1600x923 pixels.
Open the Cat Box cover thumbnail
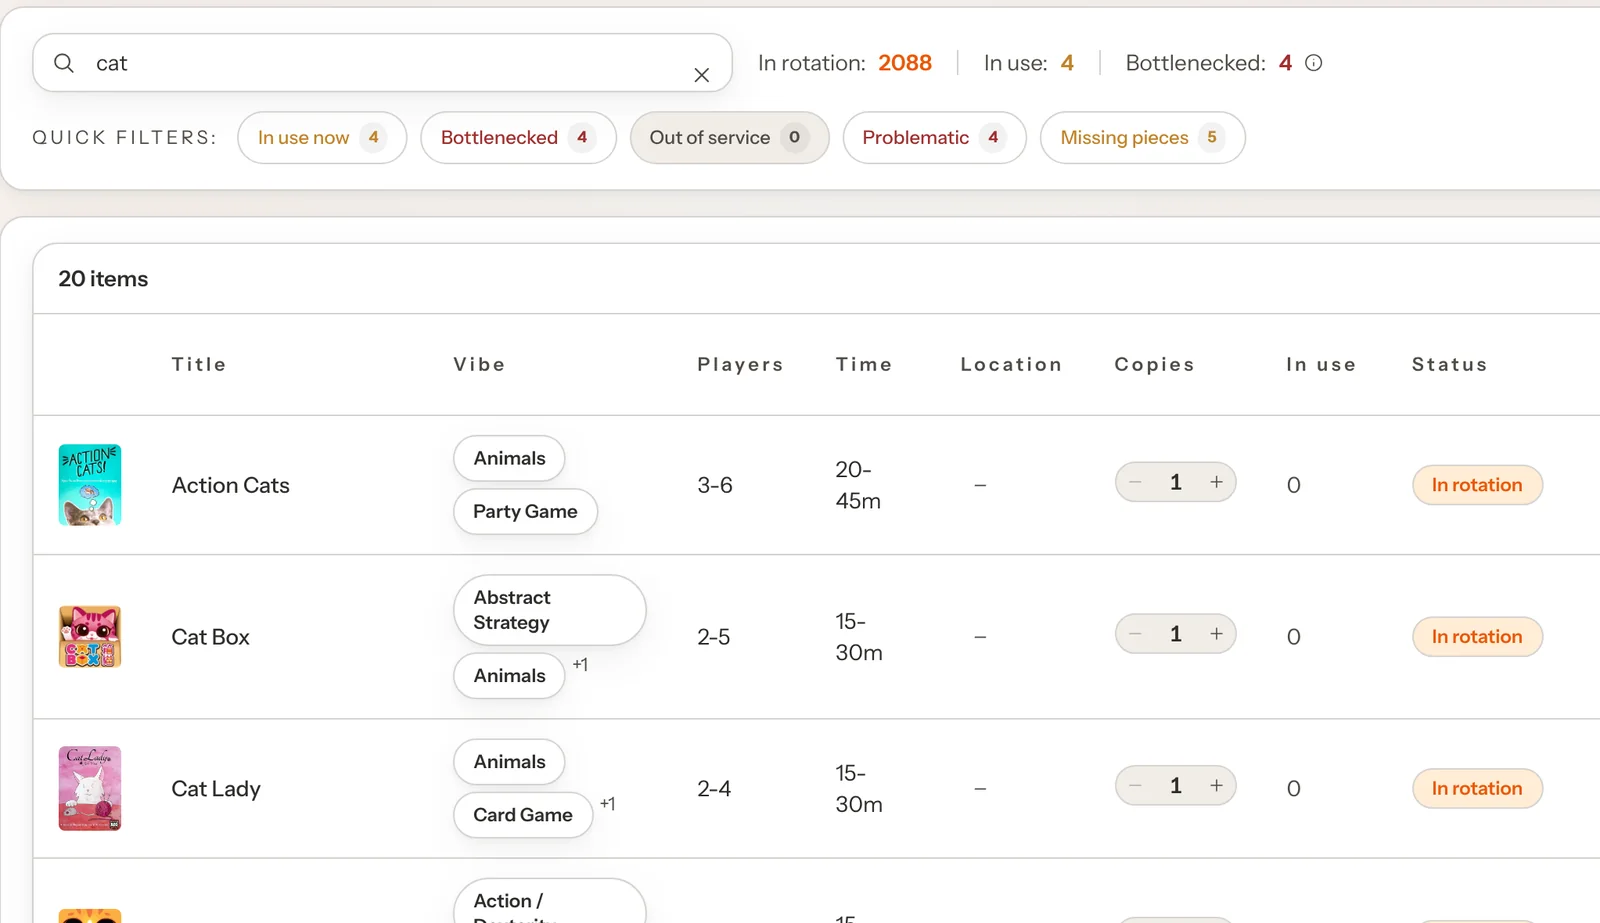tap(90, 637)
